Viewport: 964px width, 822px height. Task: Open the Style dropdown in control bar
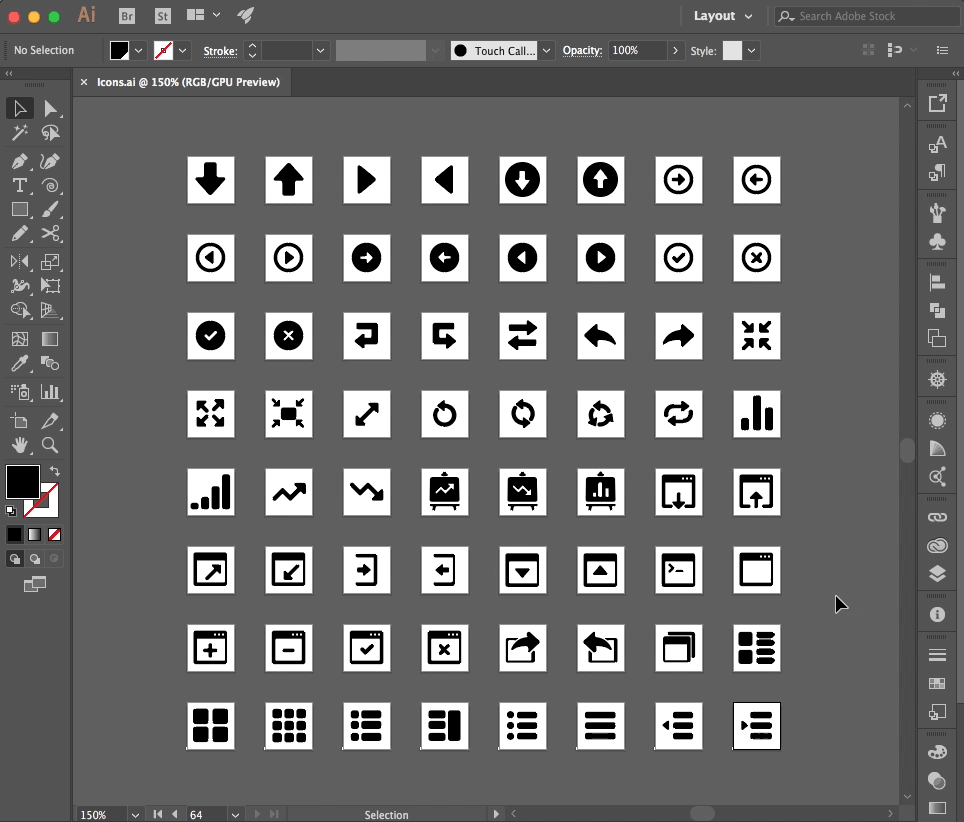click(750, 50)
